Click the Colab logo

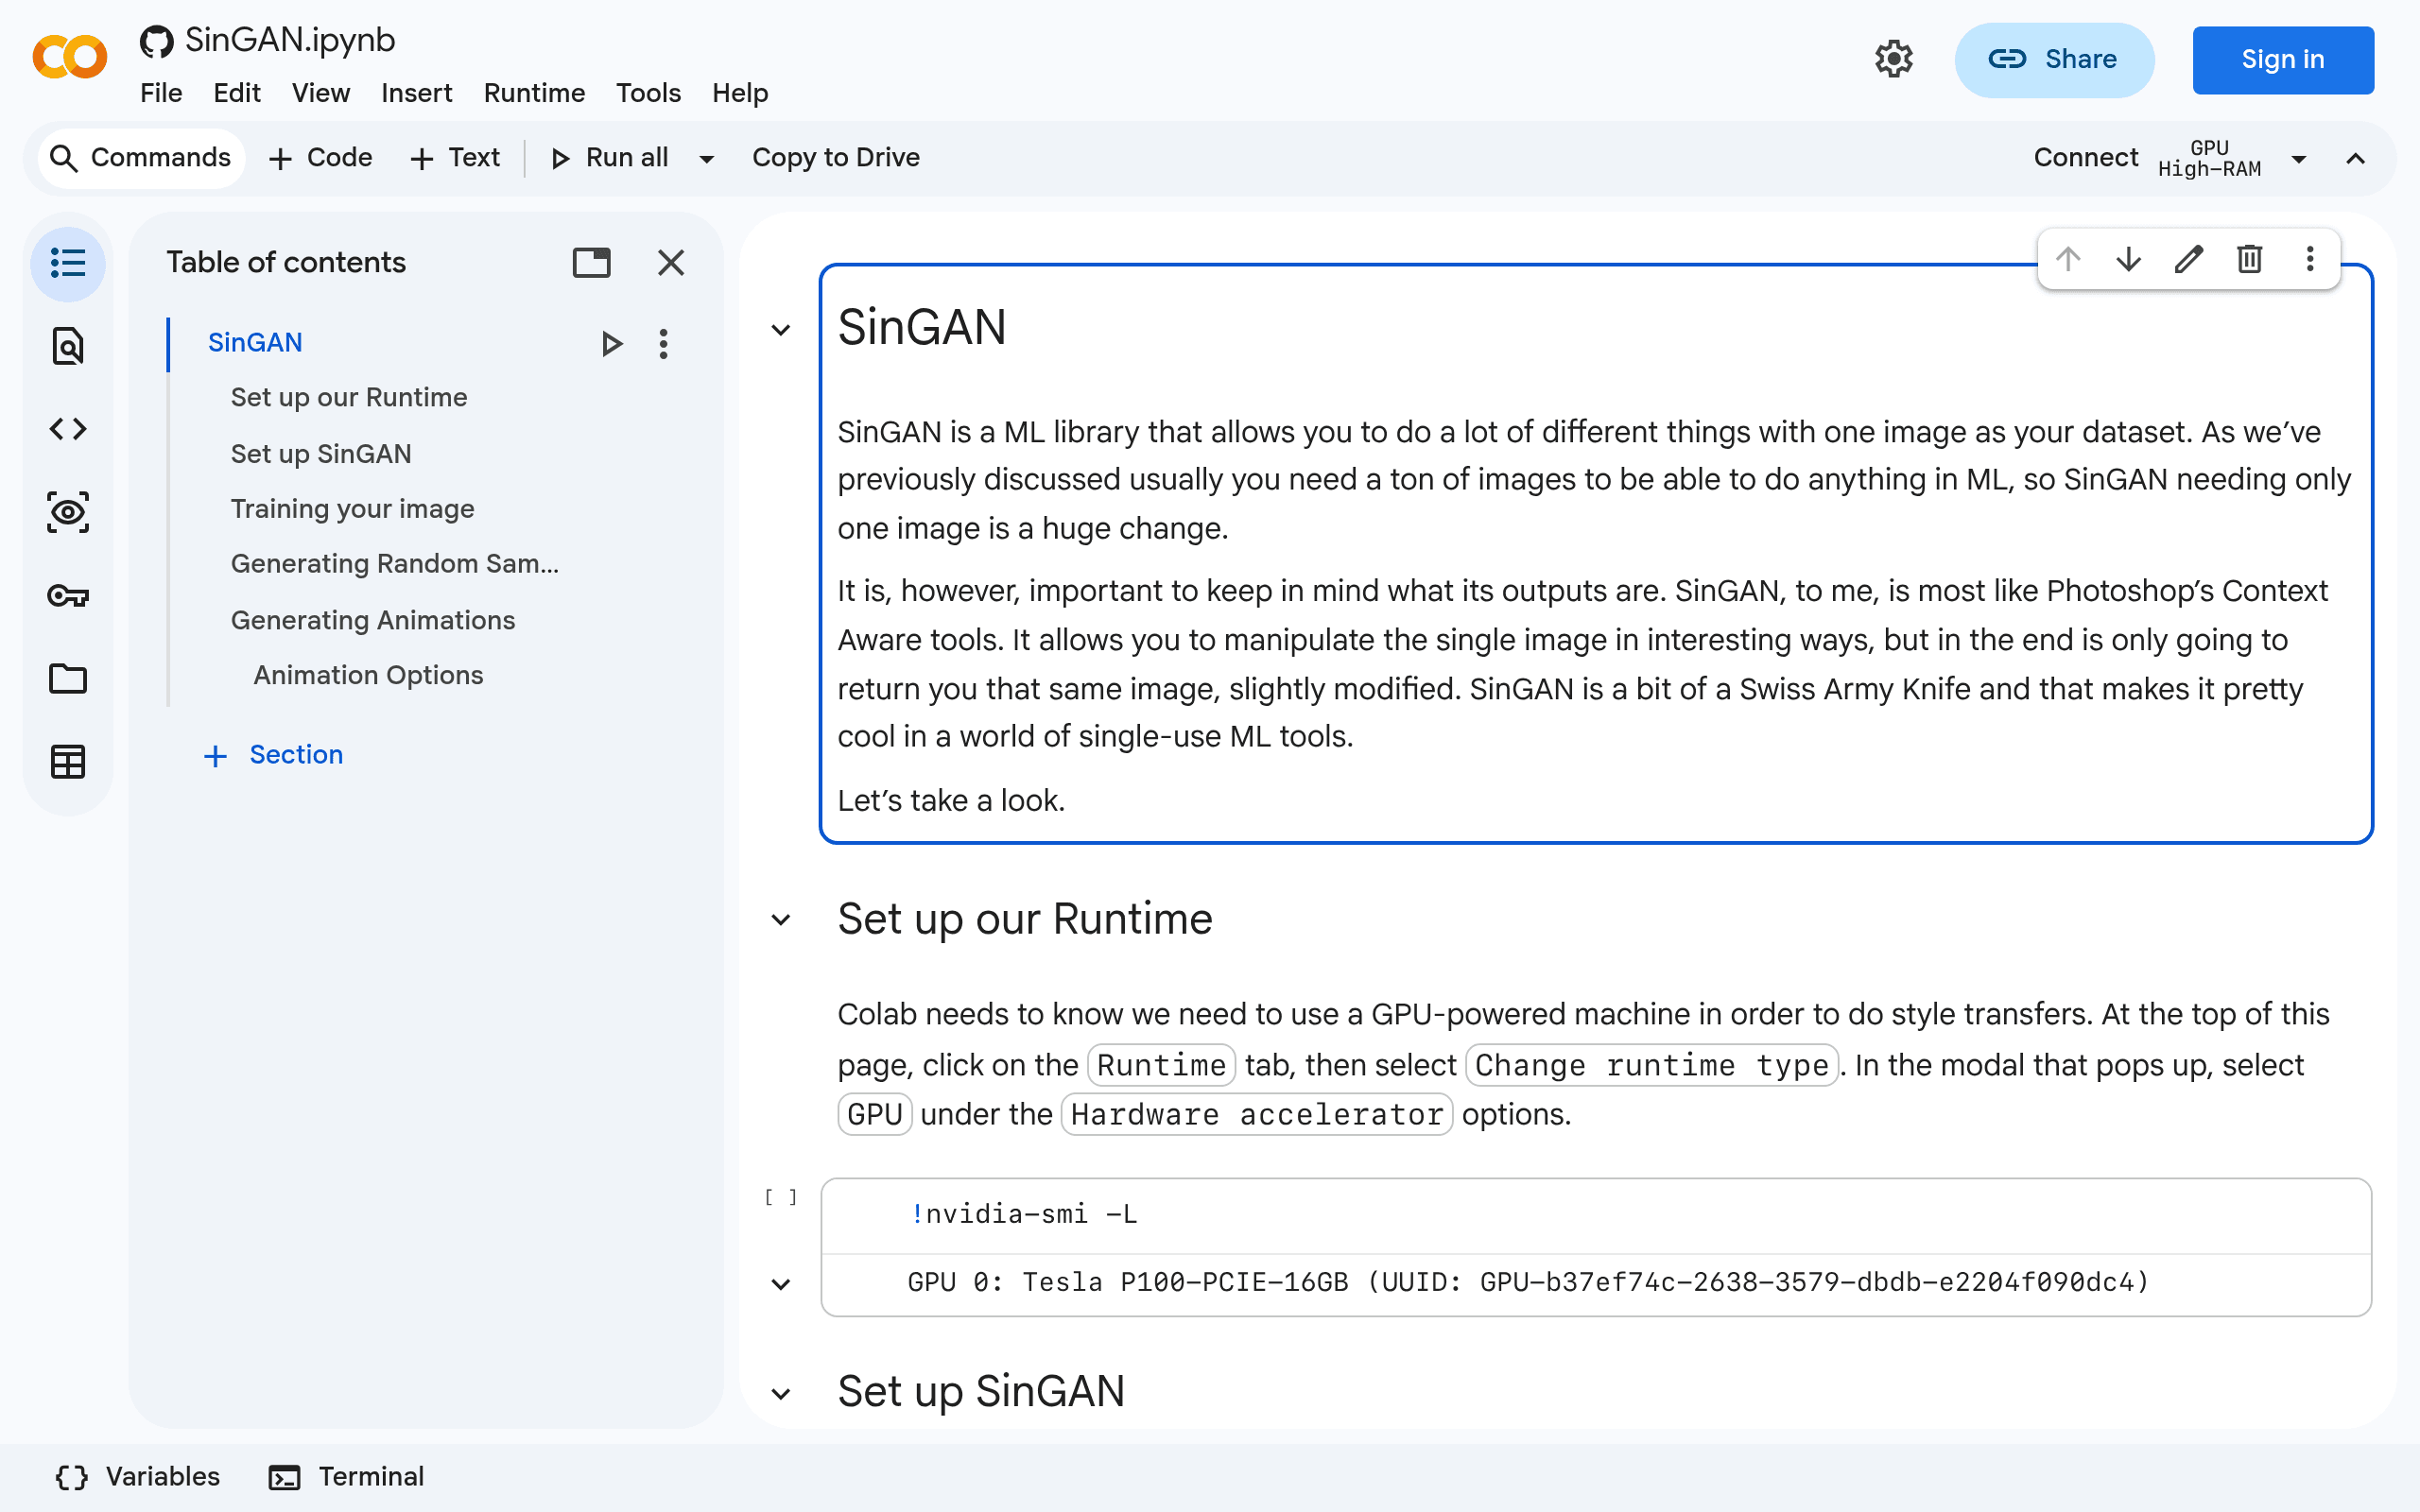[x=69, y=56]
